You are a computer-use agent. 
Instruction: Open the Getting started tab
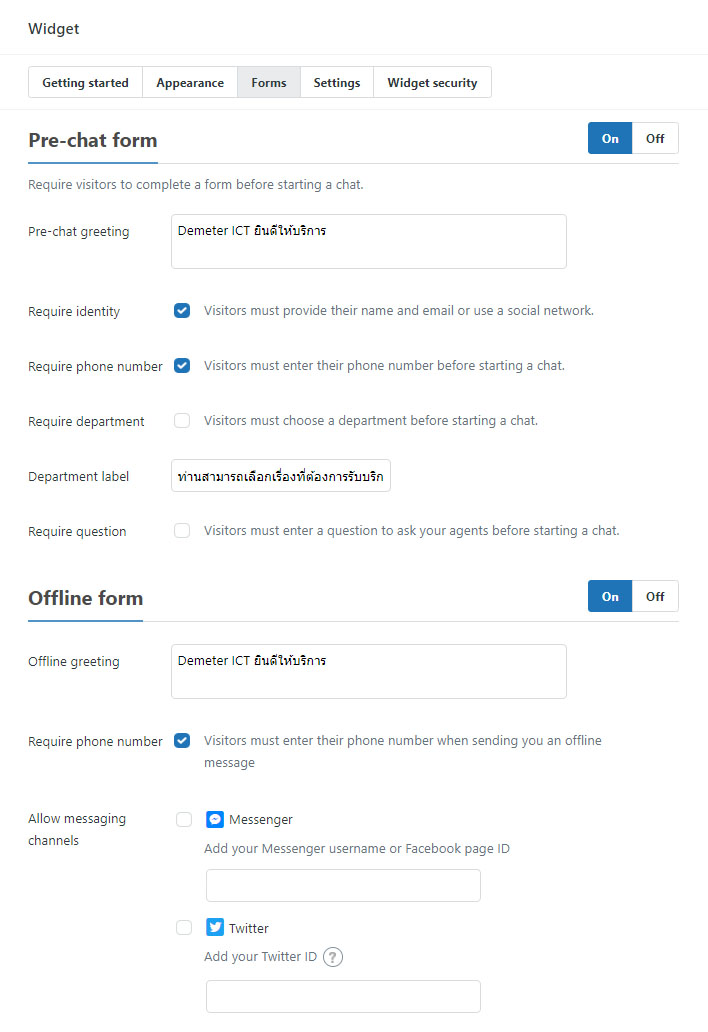pos(85,82)
